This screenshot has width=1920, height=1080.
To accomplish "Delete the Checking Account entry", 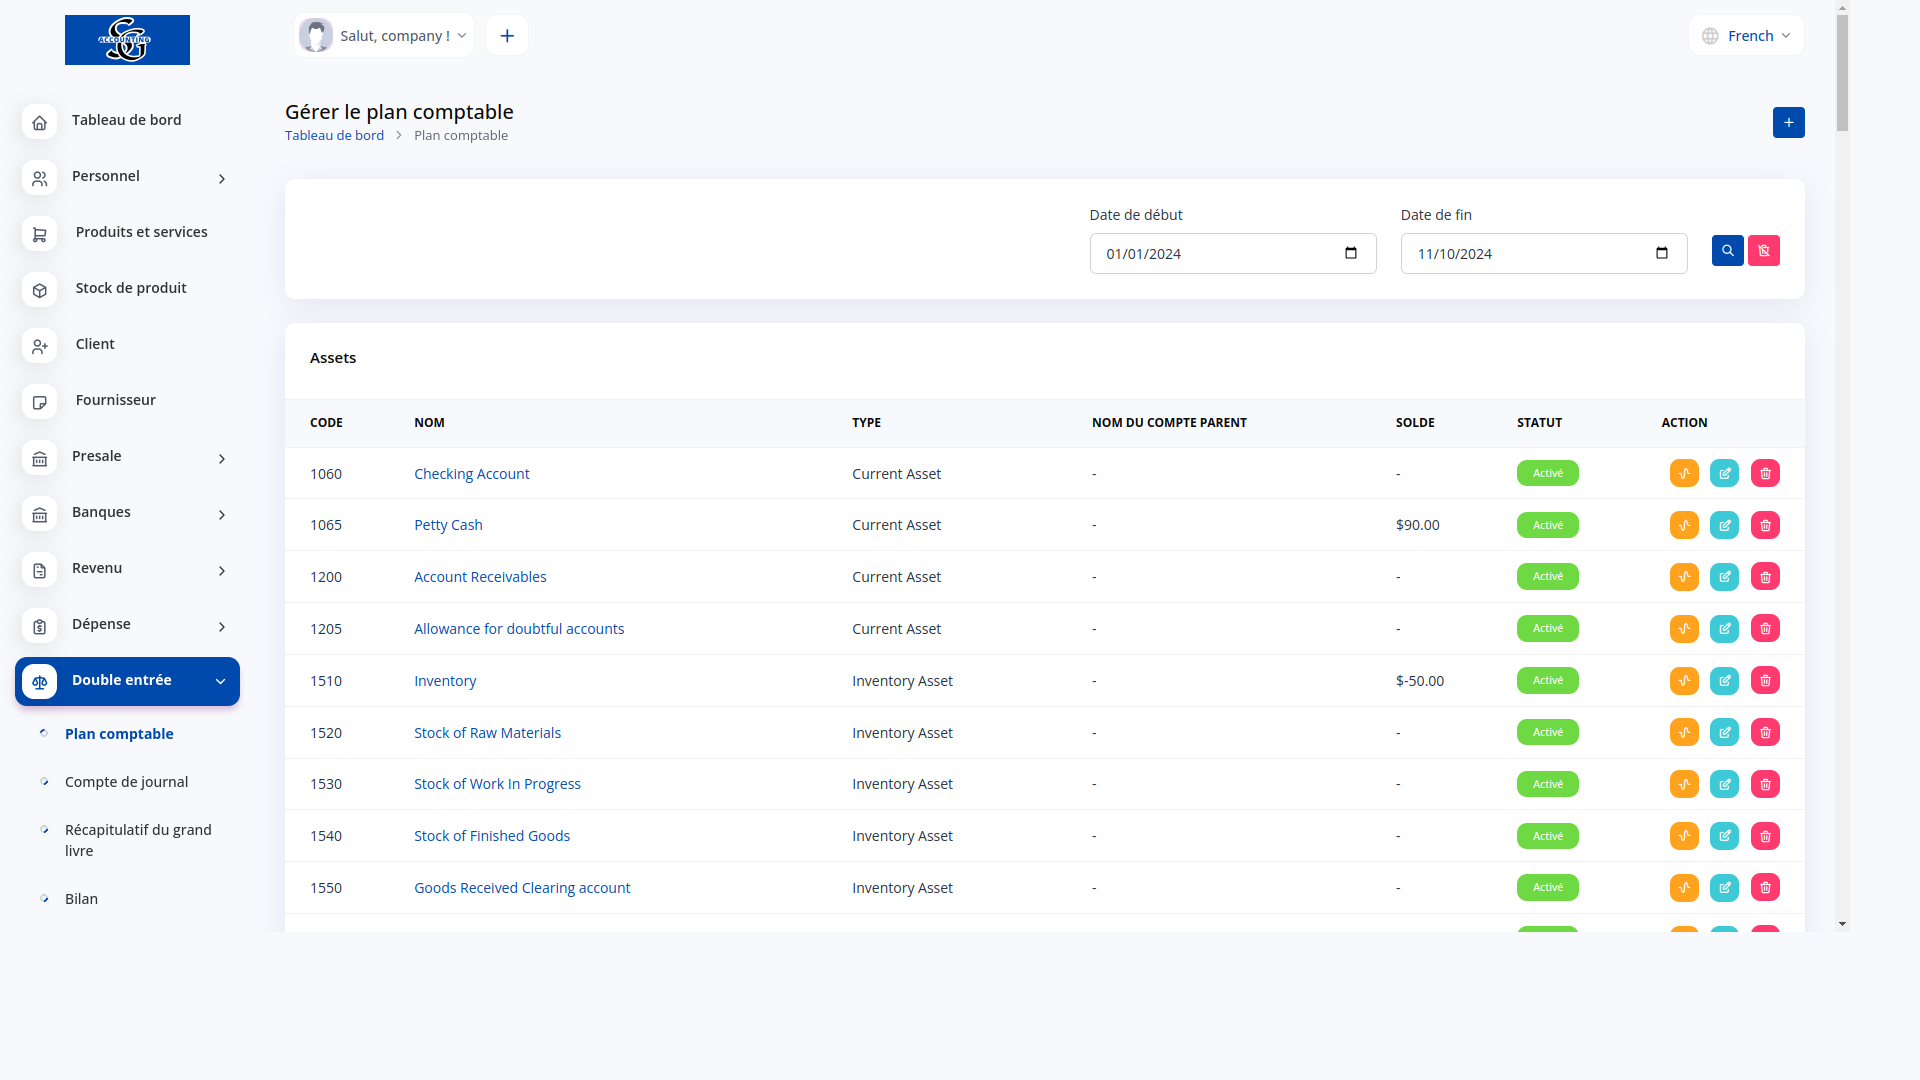I will [x=1765, y=473].
